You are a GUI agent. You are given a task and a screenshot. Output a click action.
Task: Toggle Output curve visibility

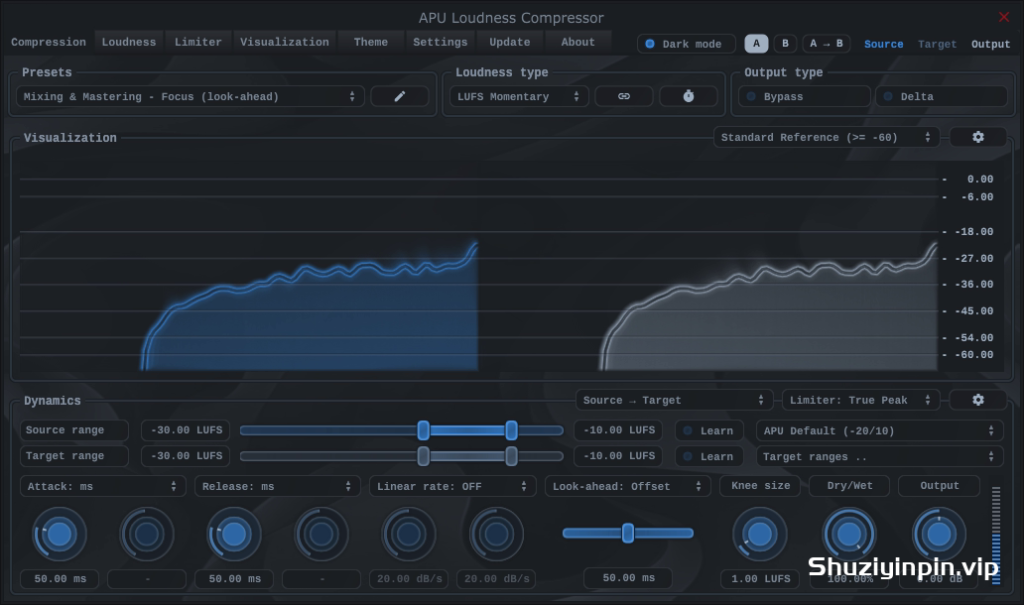point(990,44)
